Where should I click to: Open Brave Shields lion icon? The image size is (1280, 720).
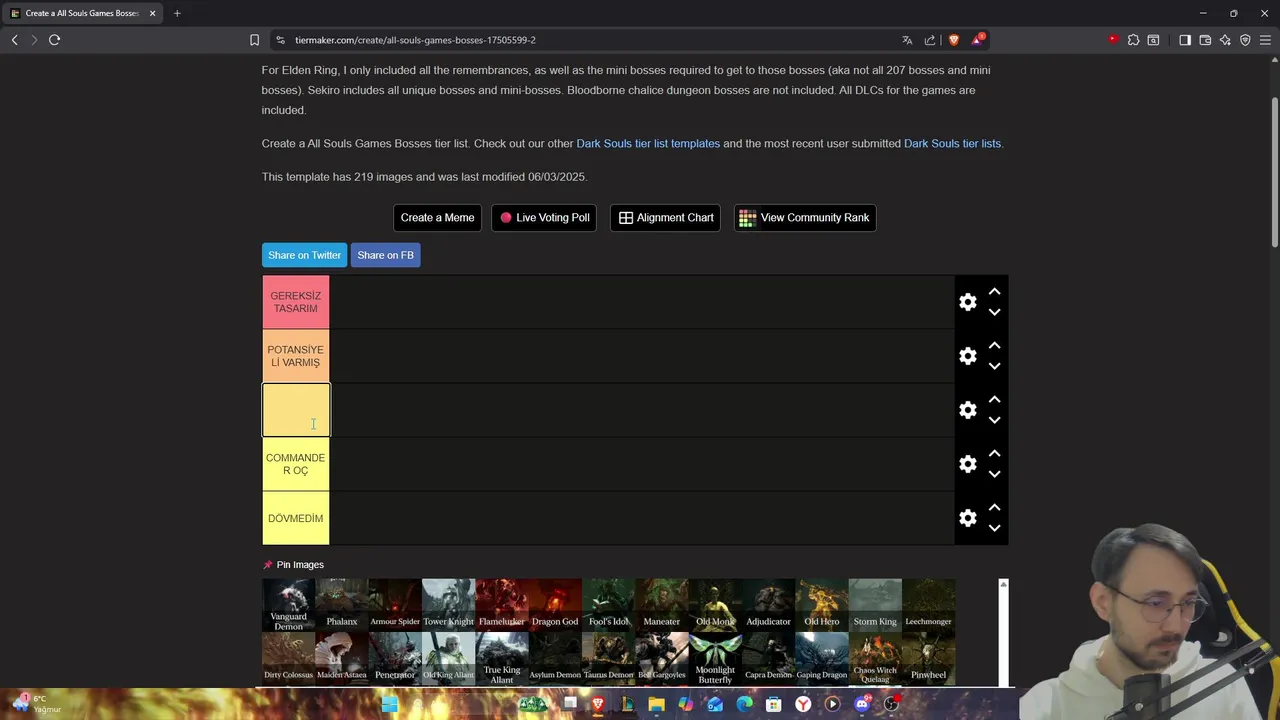tap(953, 40)
